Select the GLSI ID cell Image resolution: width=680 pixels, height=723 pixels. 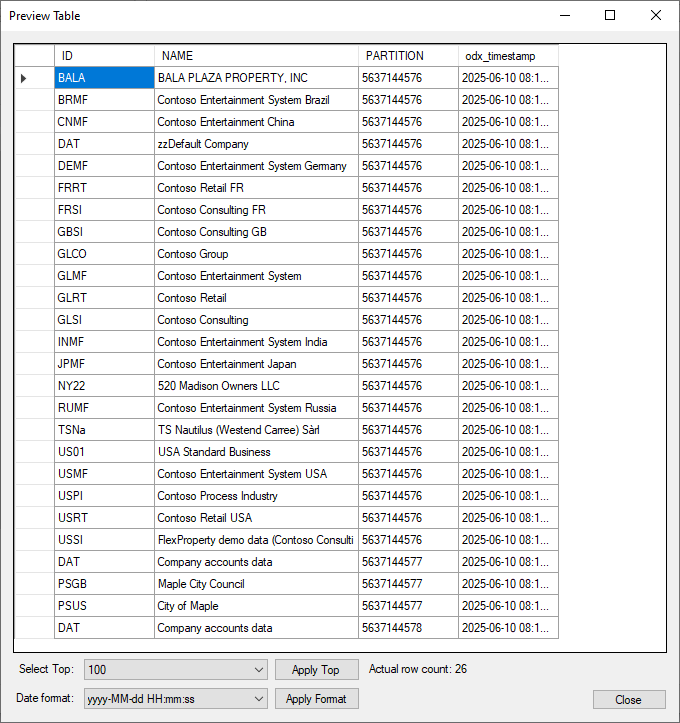(x=104, y=320)
